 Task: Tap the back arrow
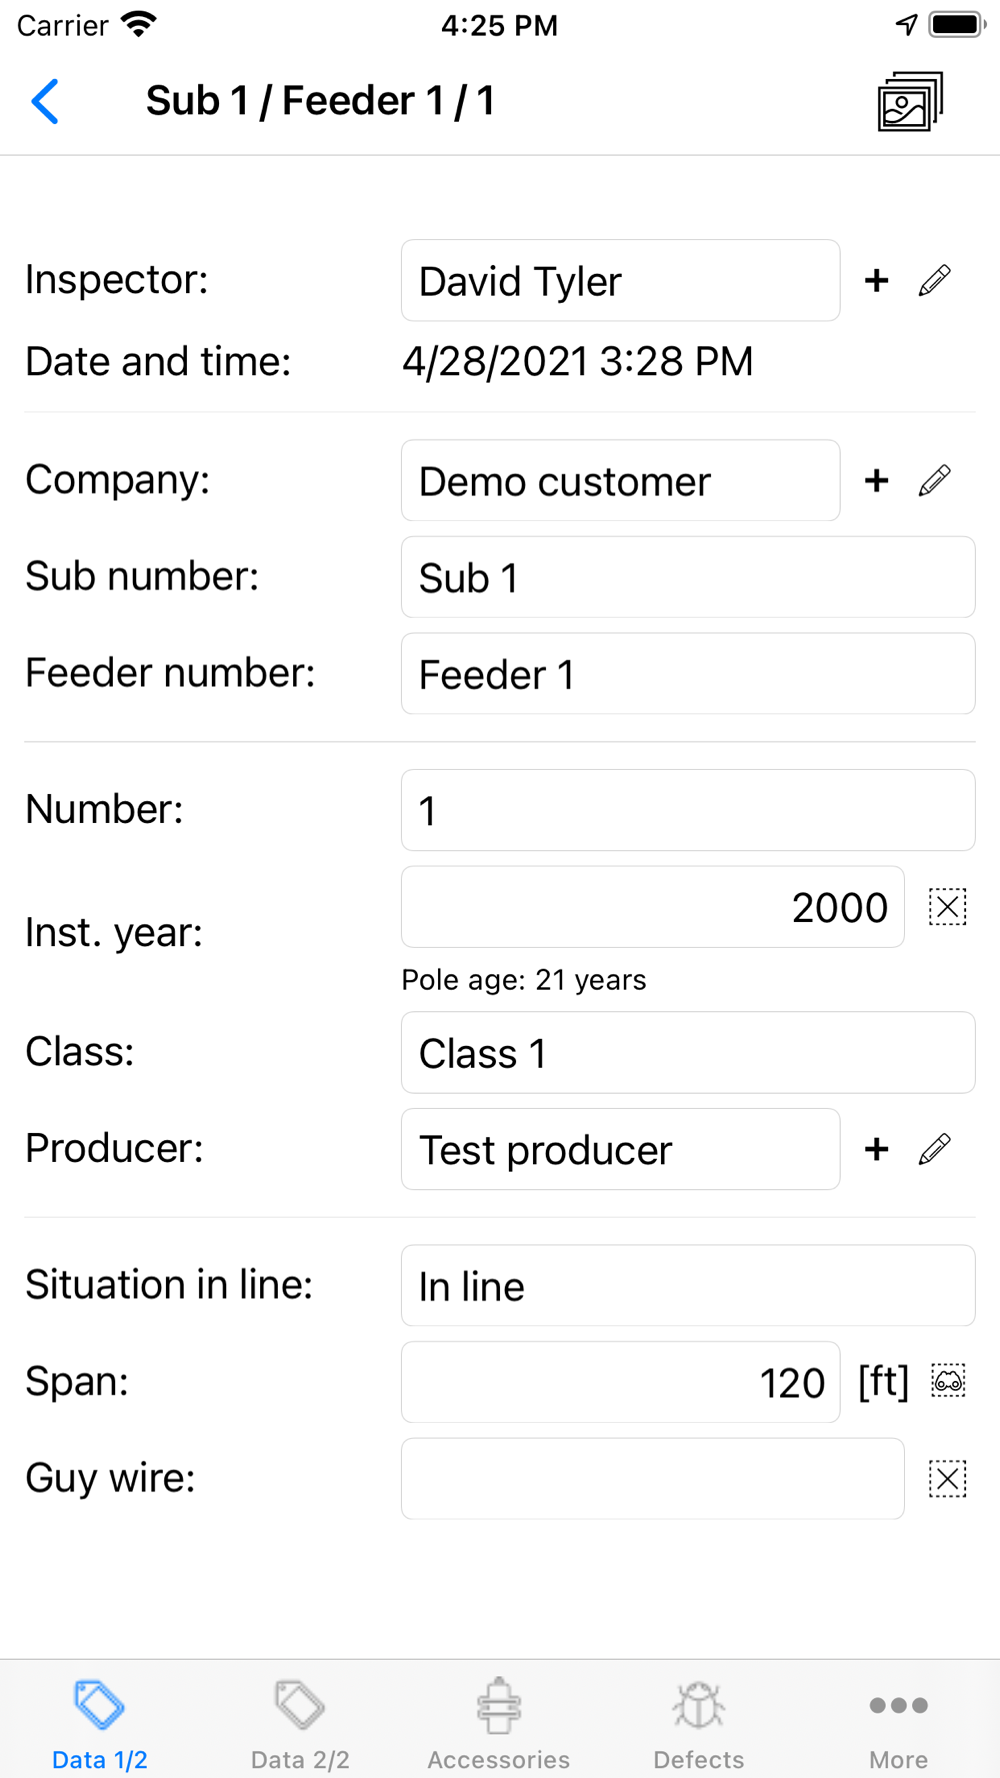(x=46, y=101)
